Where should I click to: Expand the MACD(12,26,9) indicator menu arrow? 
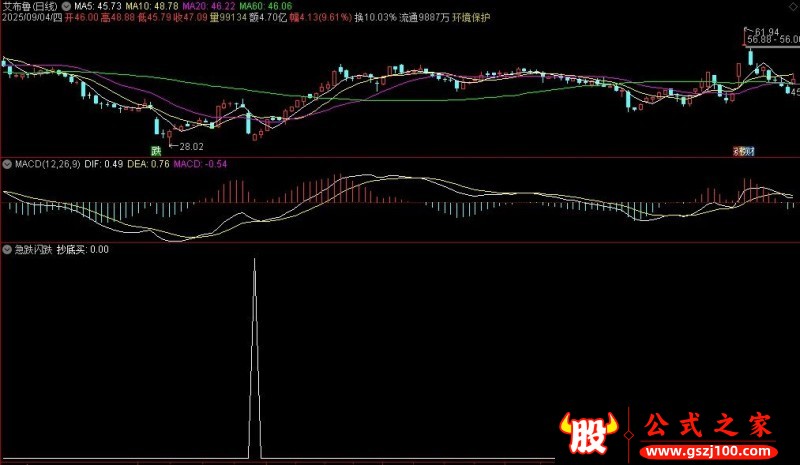(7, 164)
